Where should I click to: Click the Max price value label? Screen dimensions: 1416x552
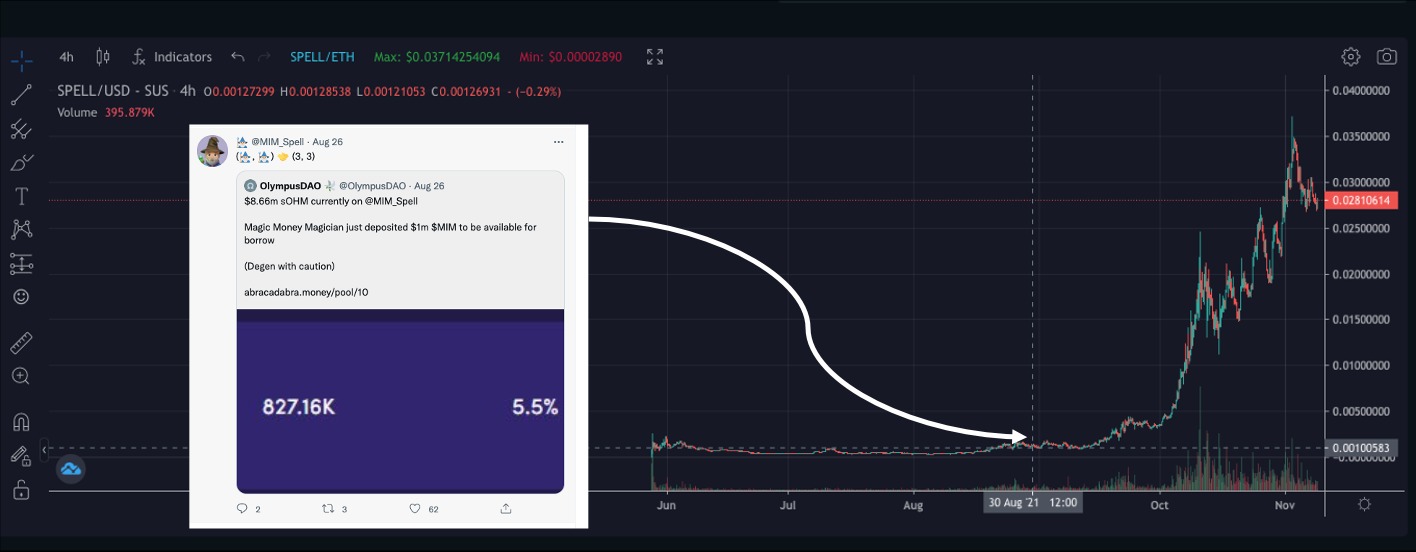(438, 57)
